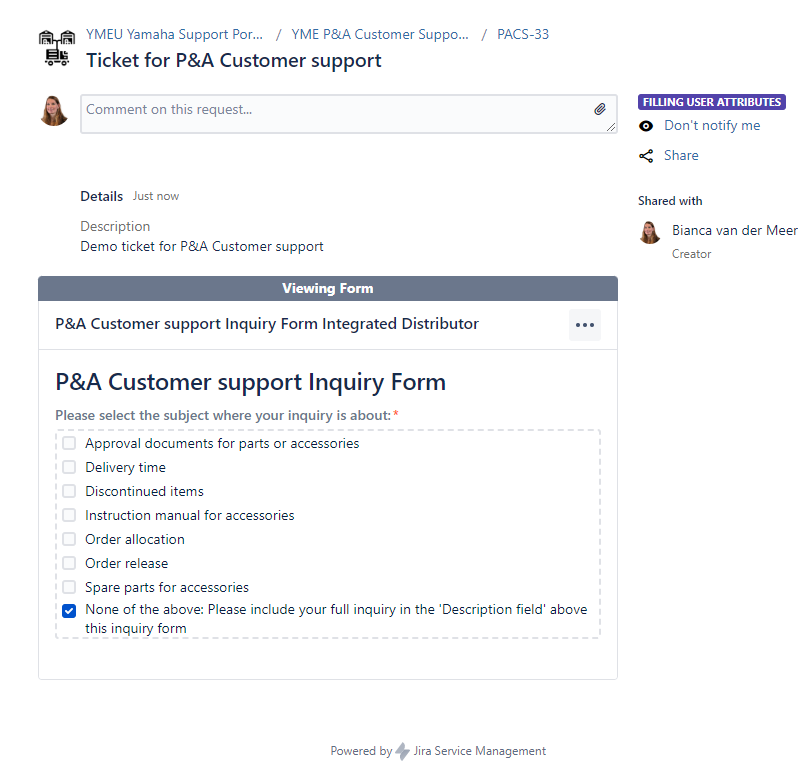The width and height of the screenshot is (810, 768).
Task: Click the PACS-33 breadcrumb link
Action: click(523, 34)
